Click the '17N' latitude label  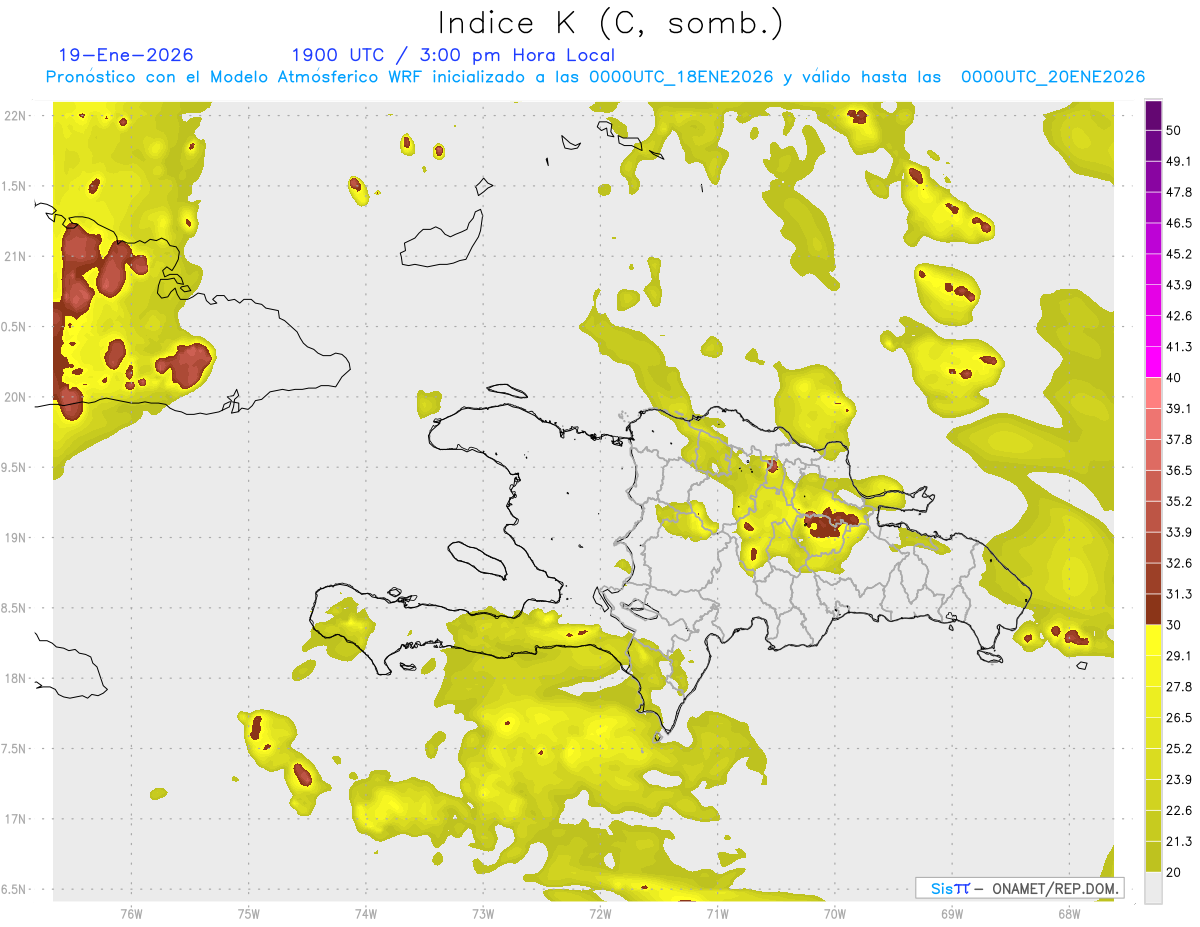14,819
